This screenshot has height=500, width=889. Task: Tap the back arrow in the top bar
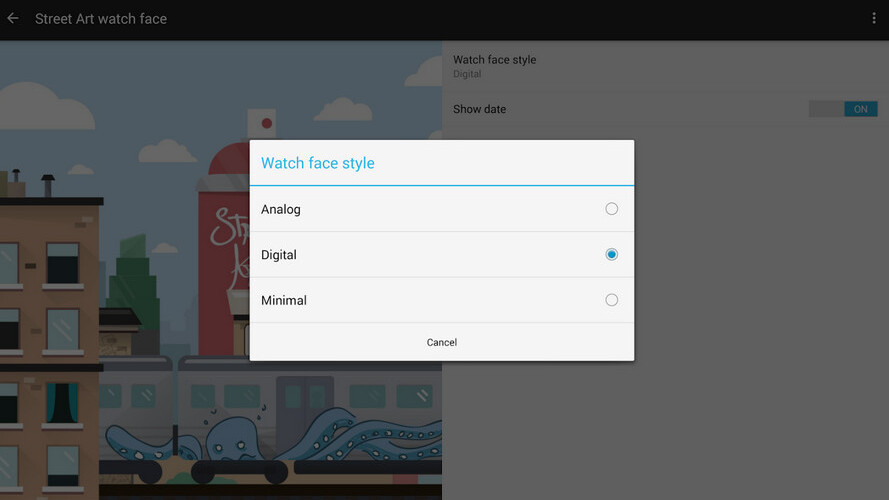pyautogui.click(x=13, y=19)
